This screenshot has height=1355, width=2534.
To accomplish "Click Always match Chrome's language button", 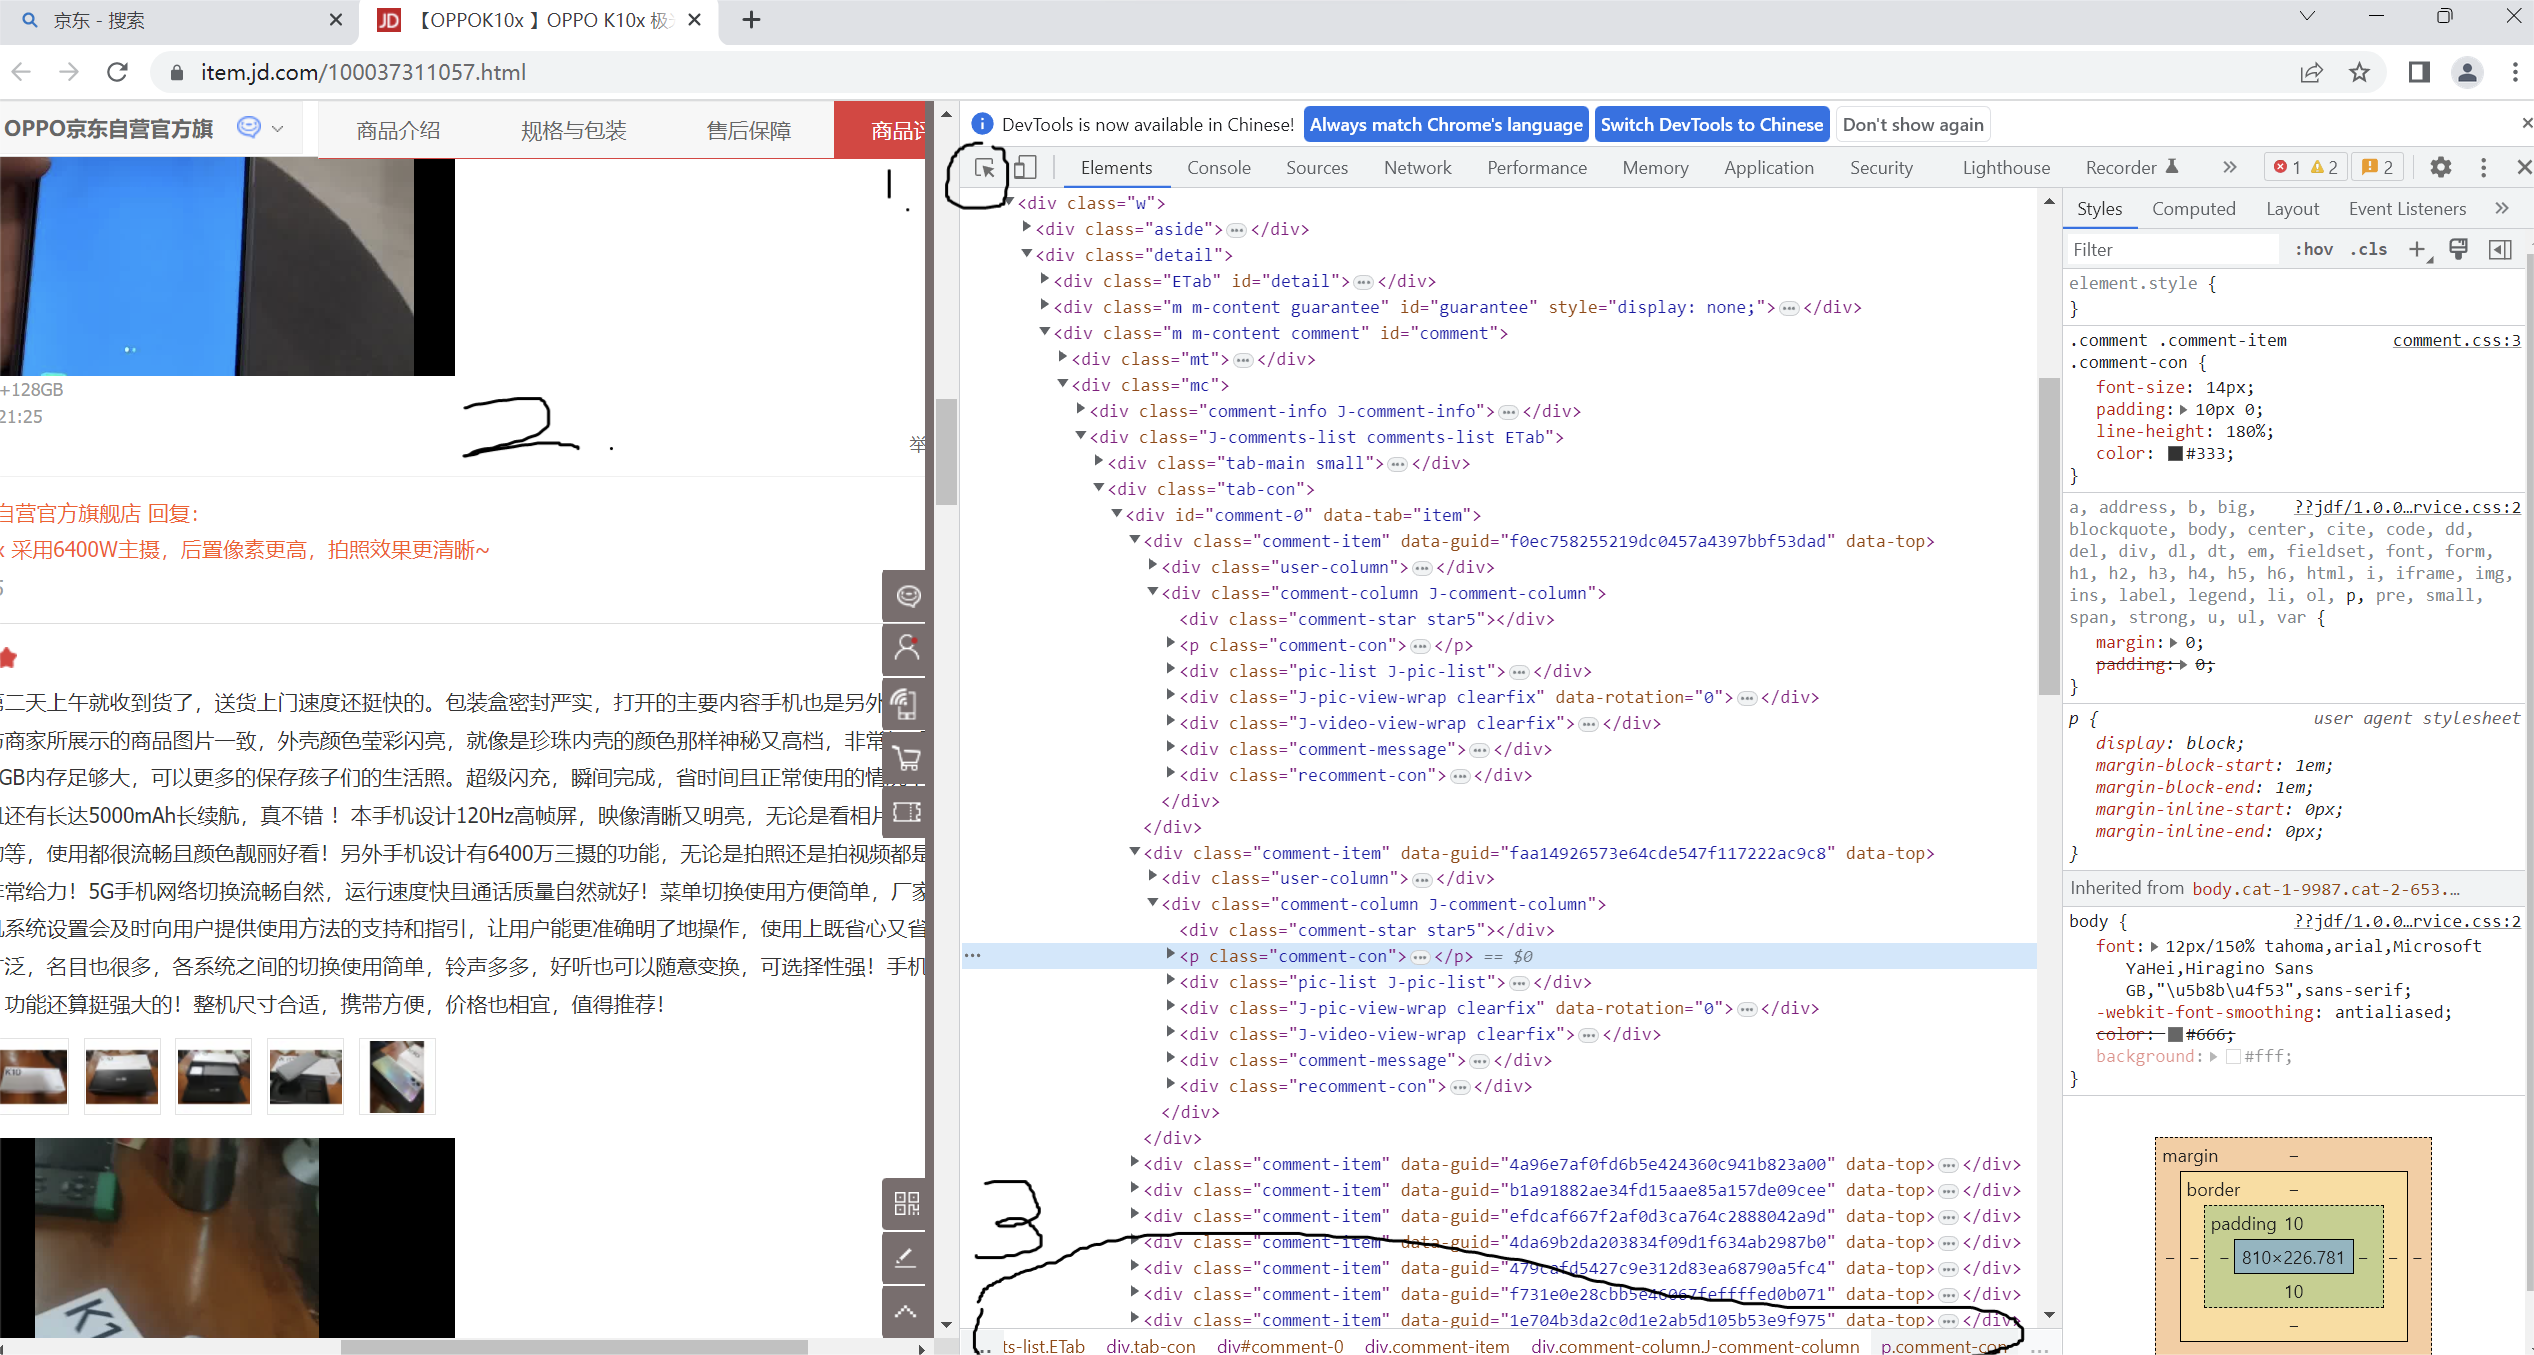I will pyautogui.click(x=1446, y=124).
